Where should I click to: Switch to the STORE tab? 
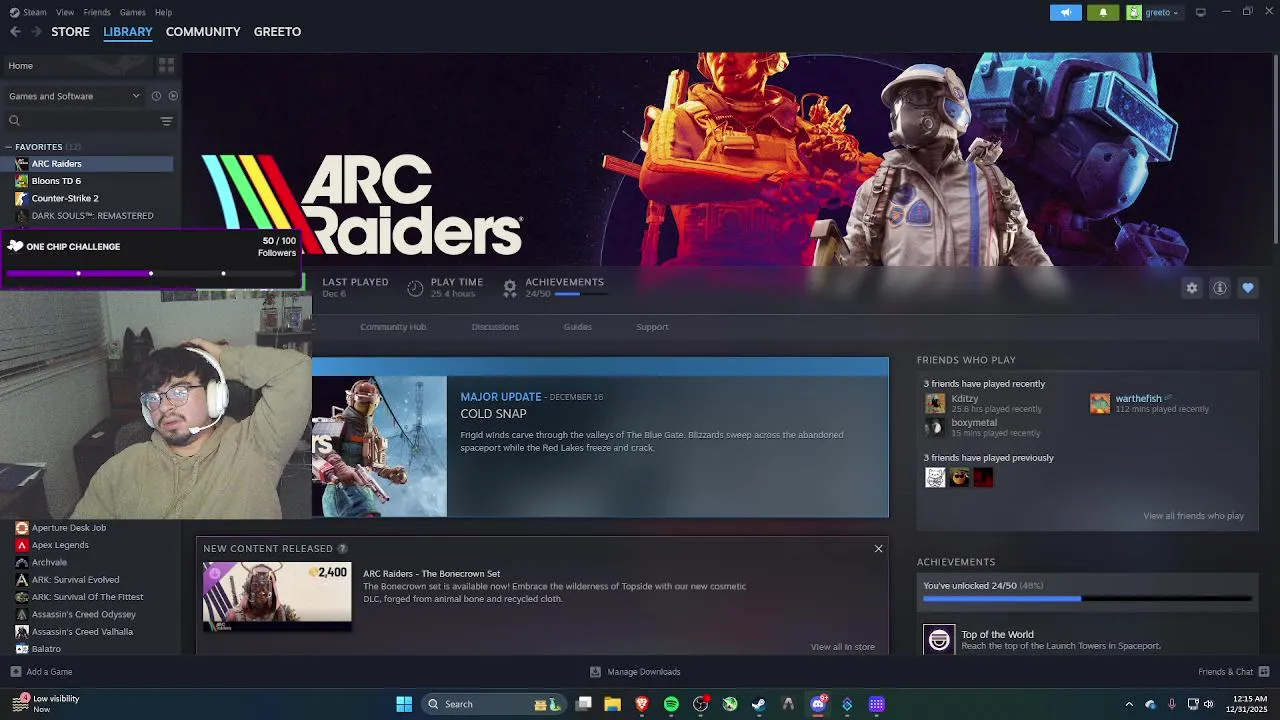point(70,32)
